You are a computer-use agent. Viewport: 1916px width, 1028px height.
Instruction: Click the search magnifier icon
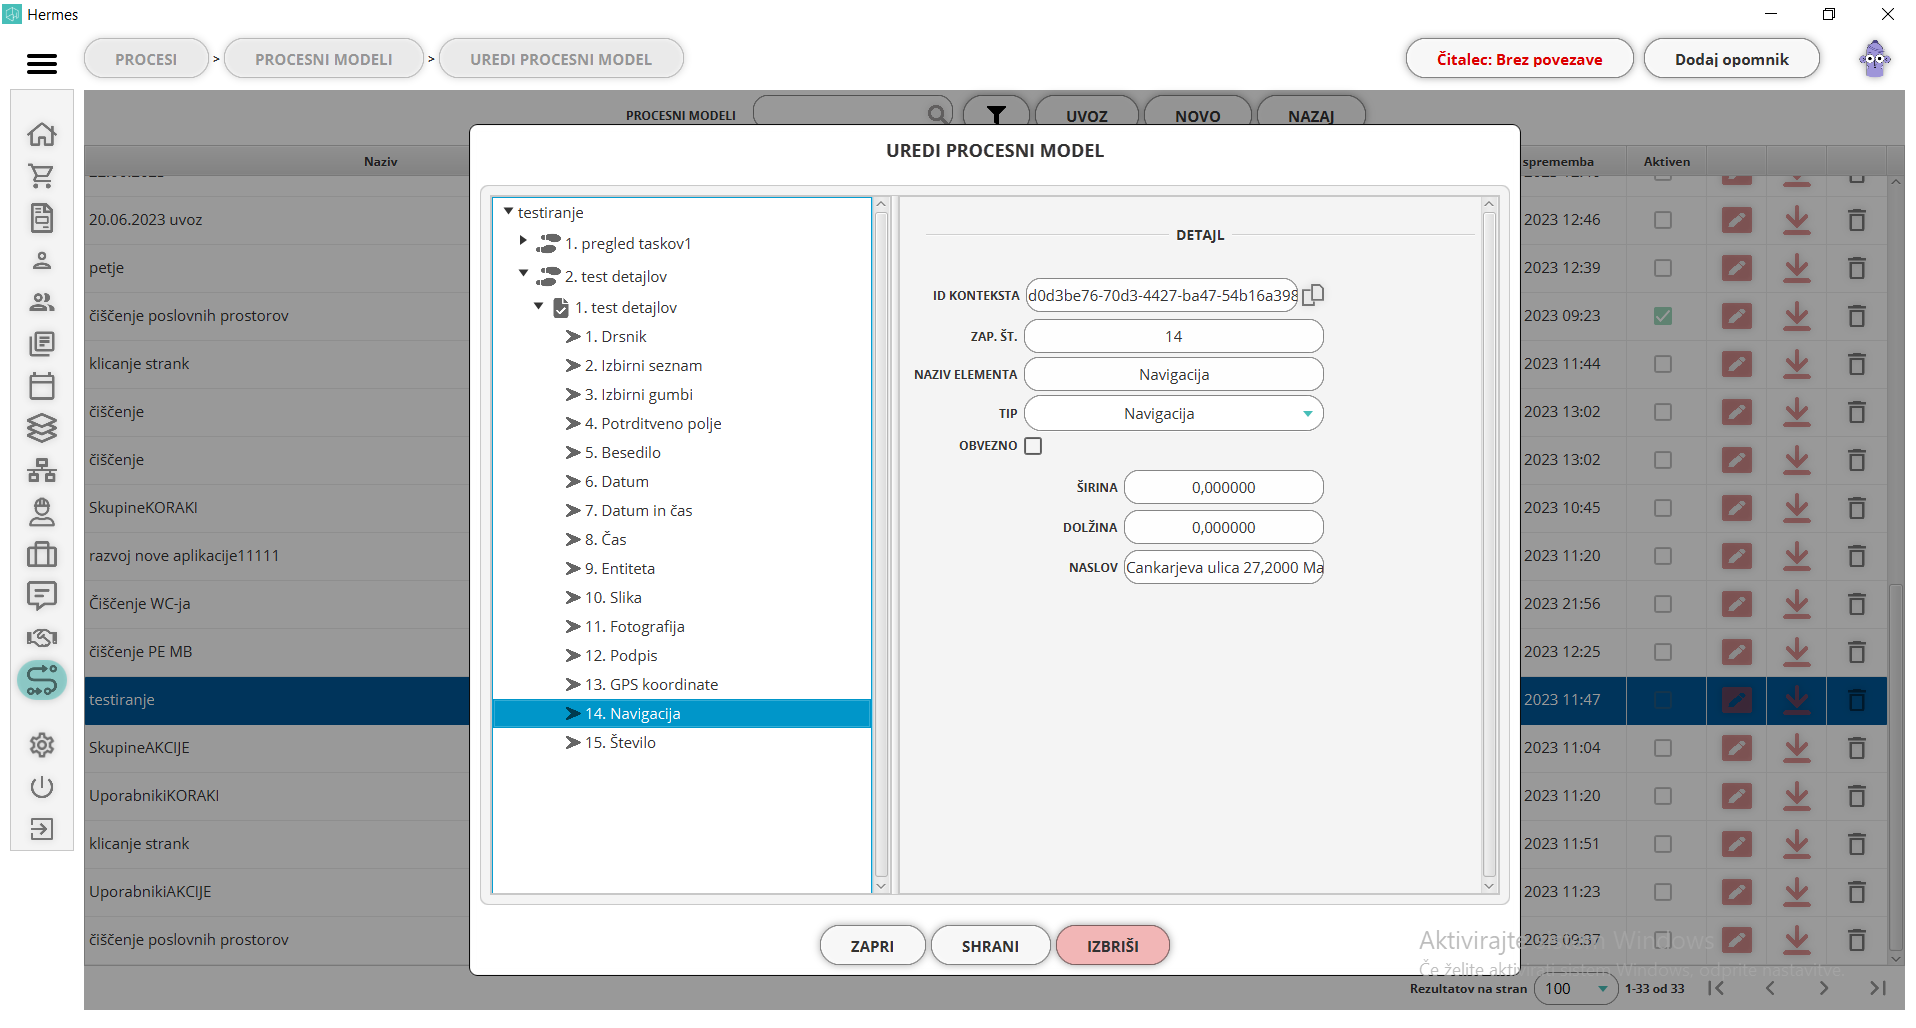pos(937,115)
